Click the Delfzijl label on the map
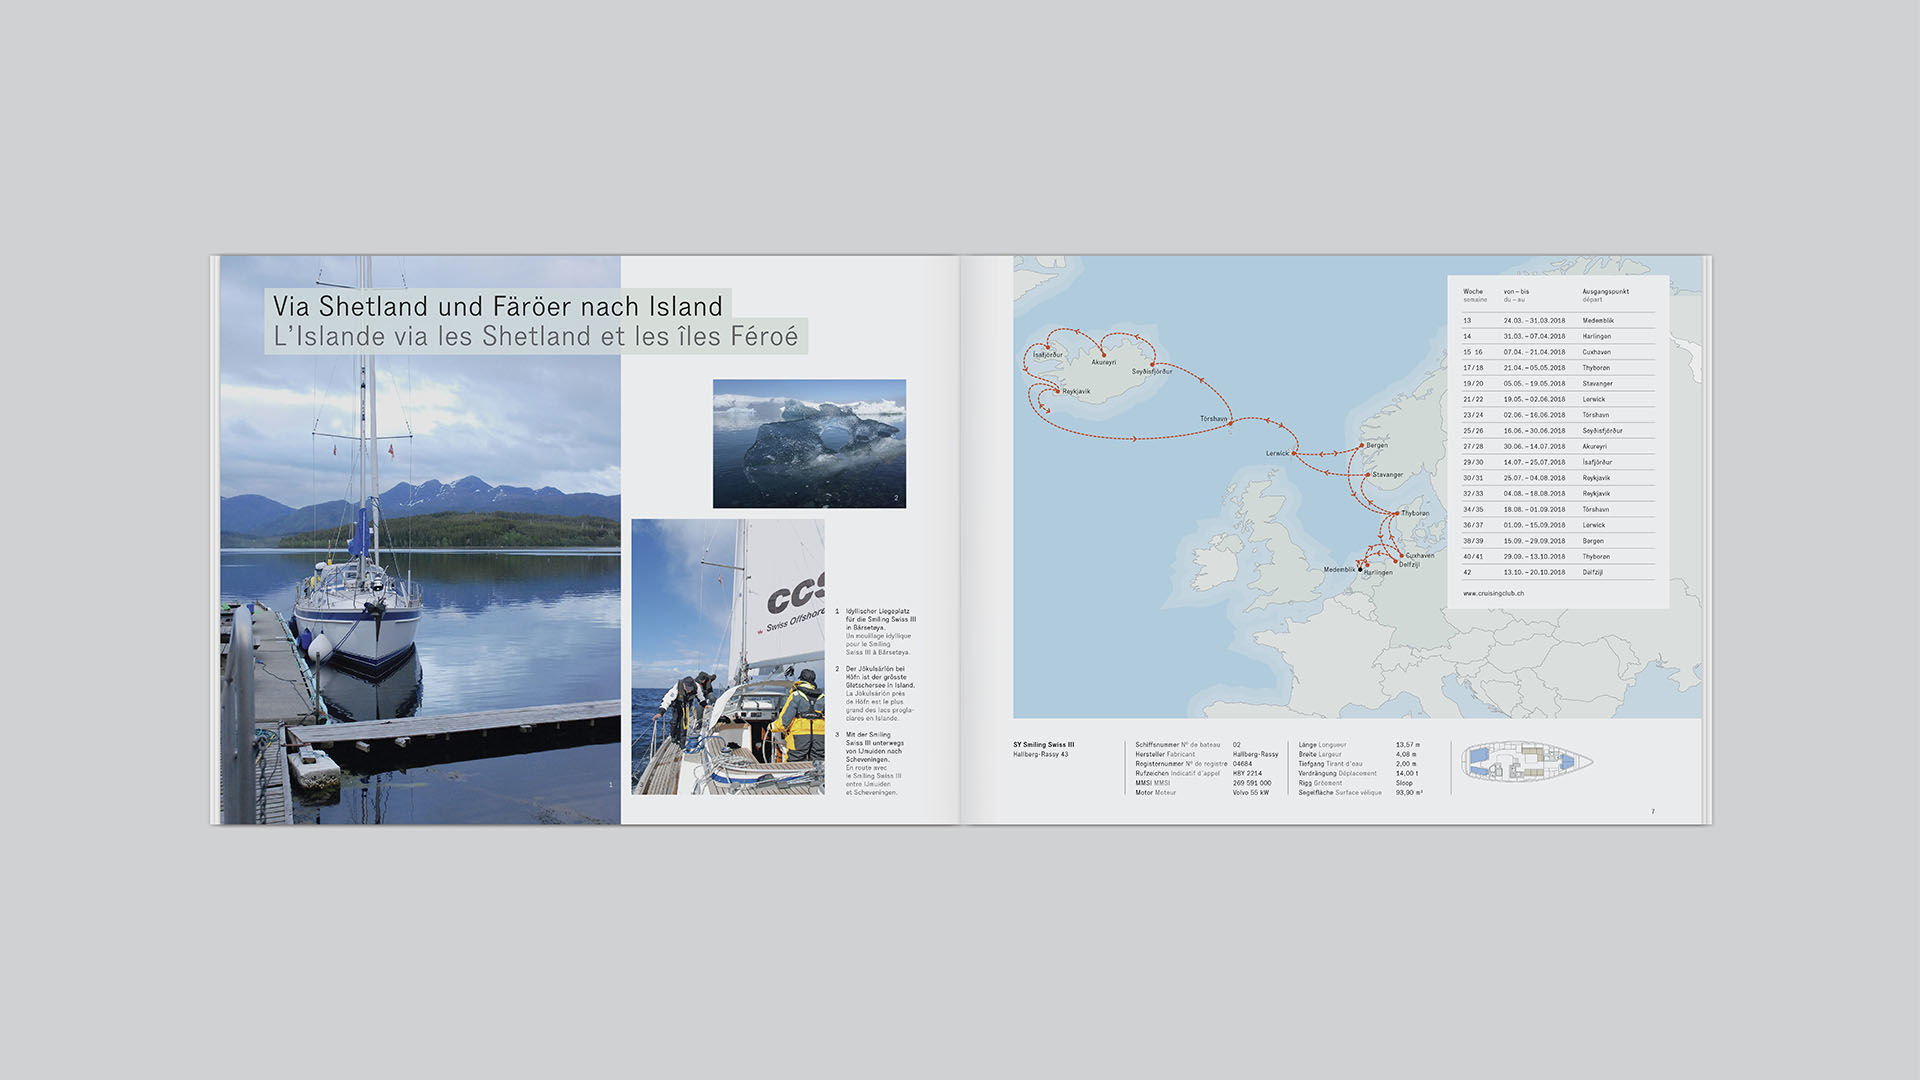This screenshot has width=1920, height=1080. (1409, 564)
